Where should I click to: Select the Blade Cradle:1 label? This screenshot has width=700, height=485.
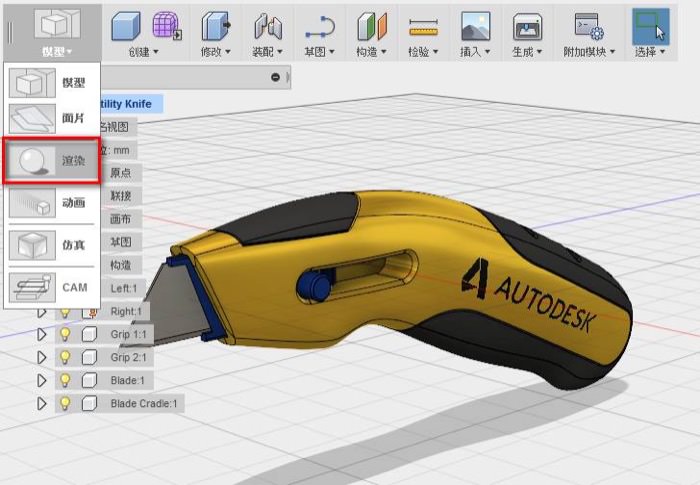[144, 404]
